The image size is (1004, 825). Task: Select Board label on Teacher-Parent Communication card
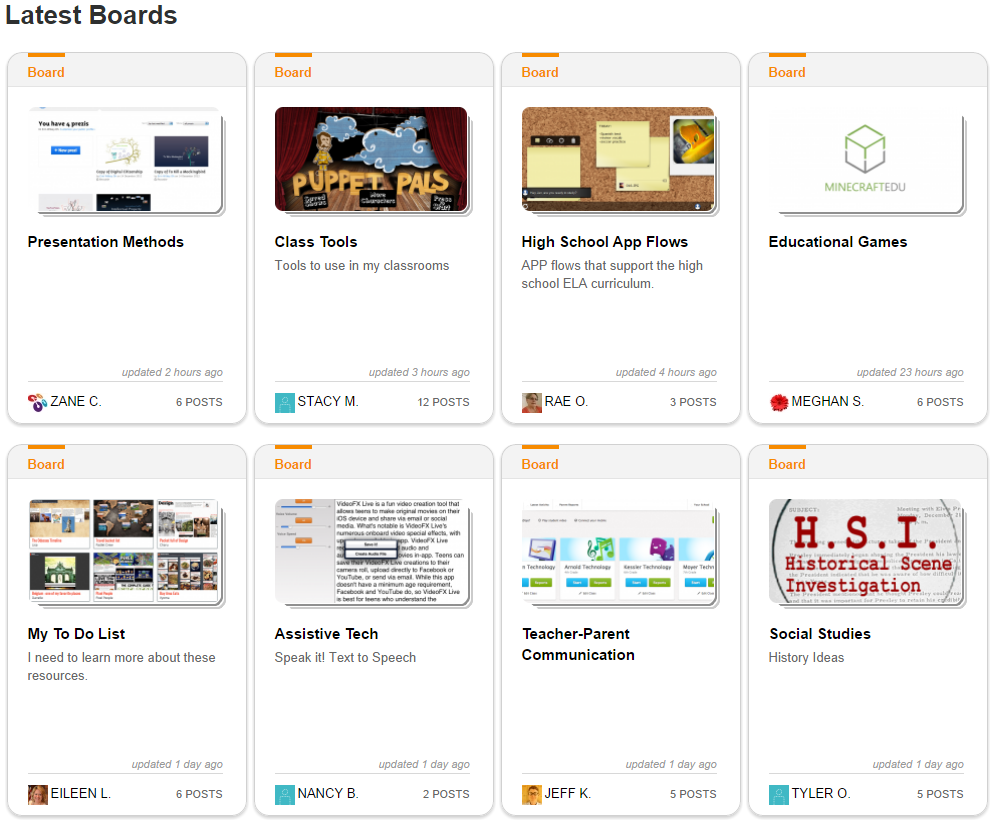click(540, 464)
